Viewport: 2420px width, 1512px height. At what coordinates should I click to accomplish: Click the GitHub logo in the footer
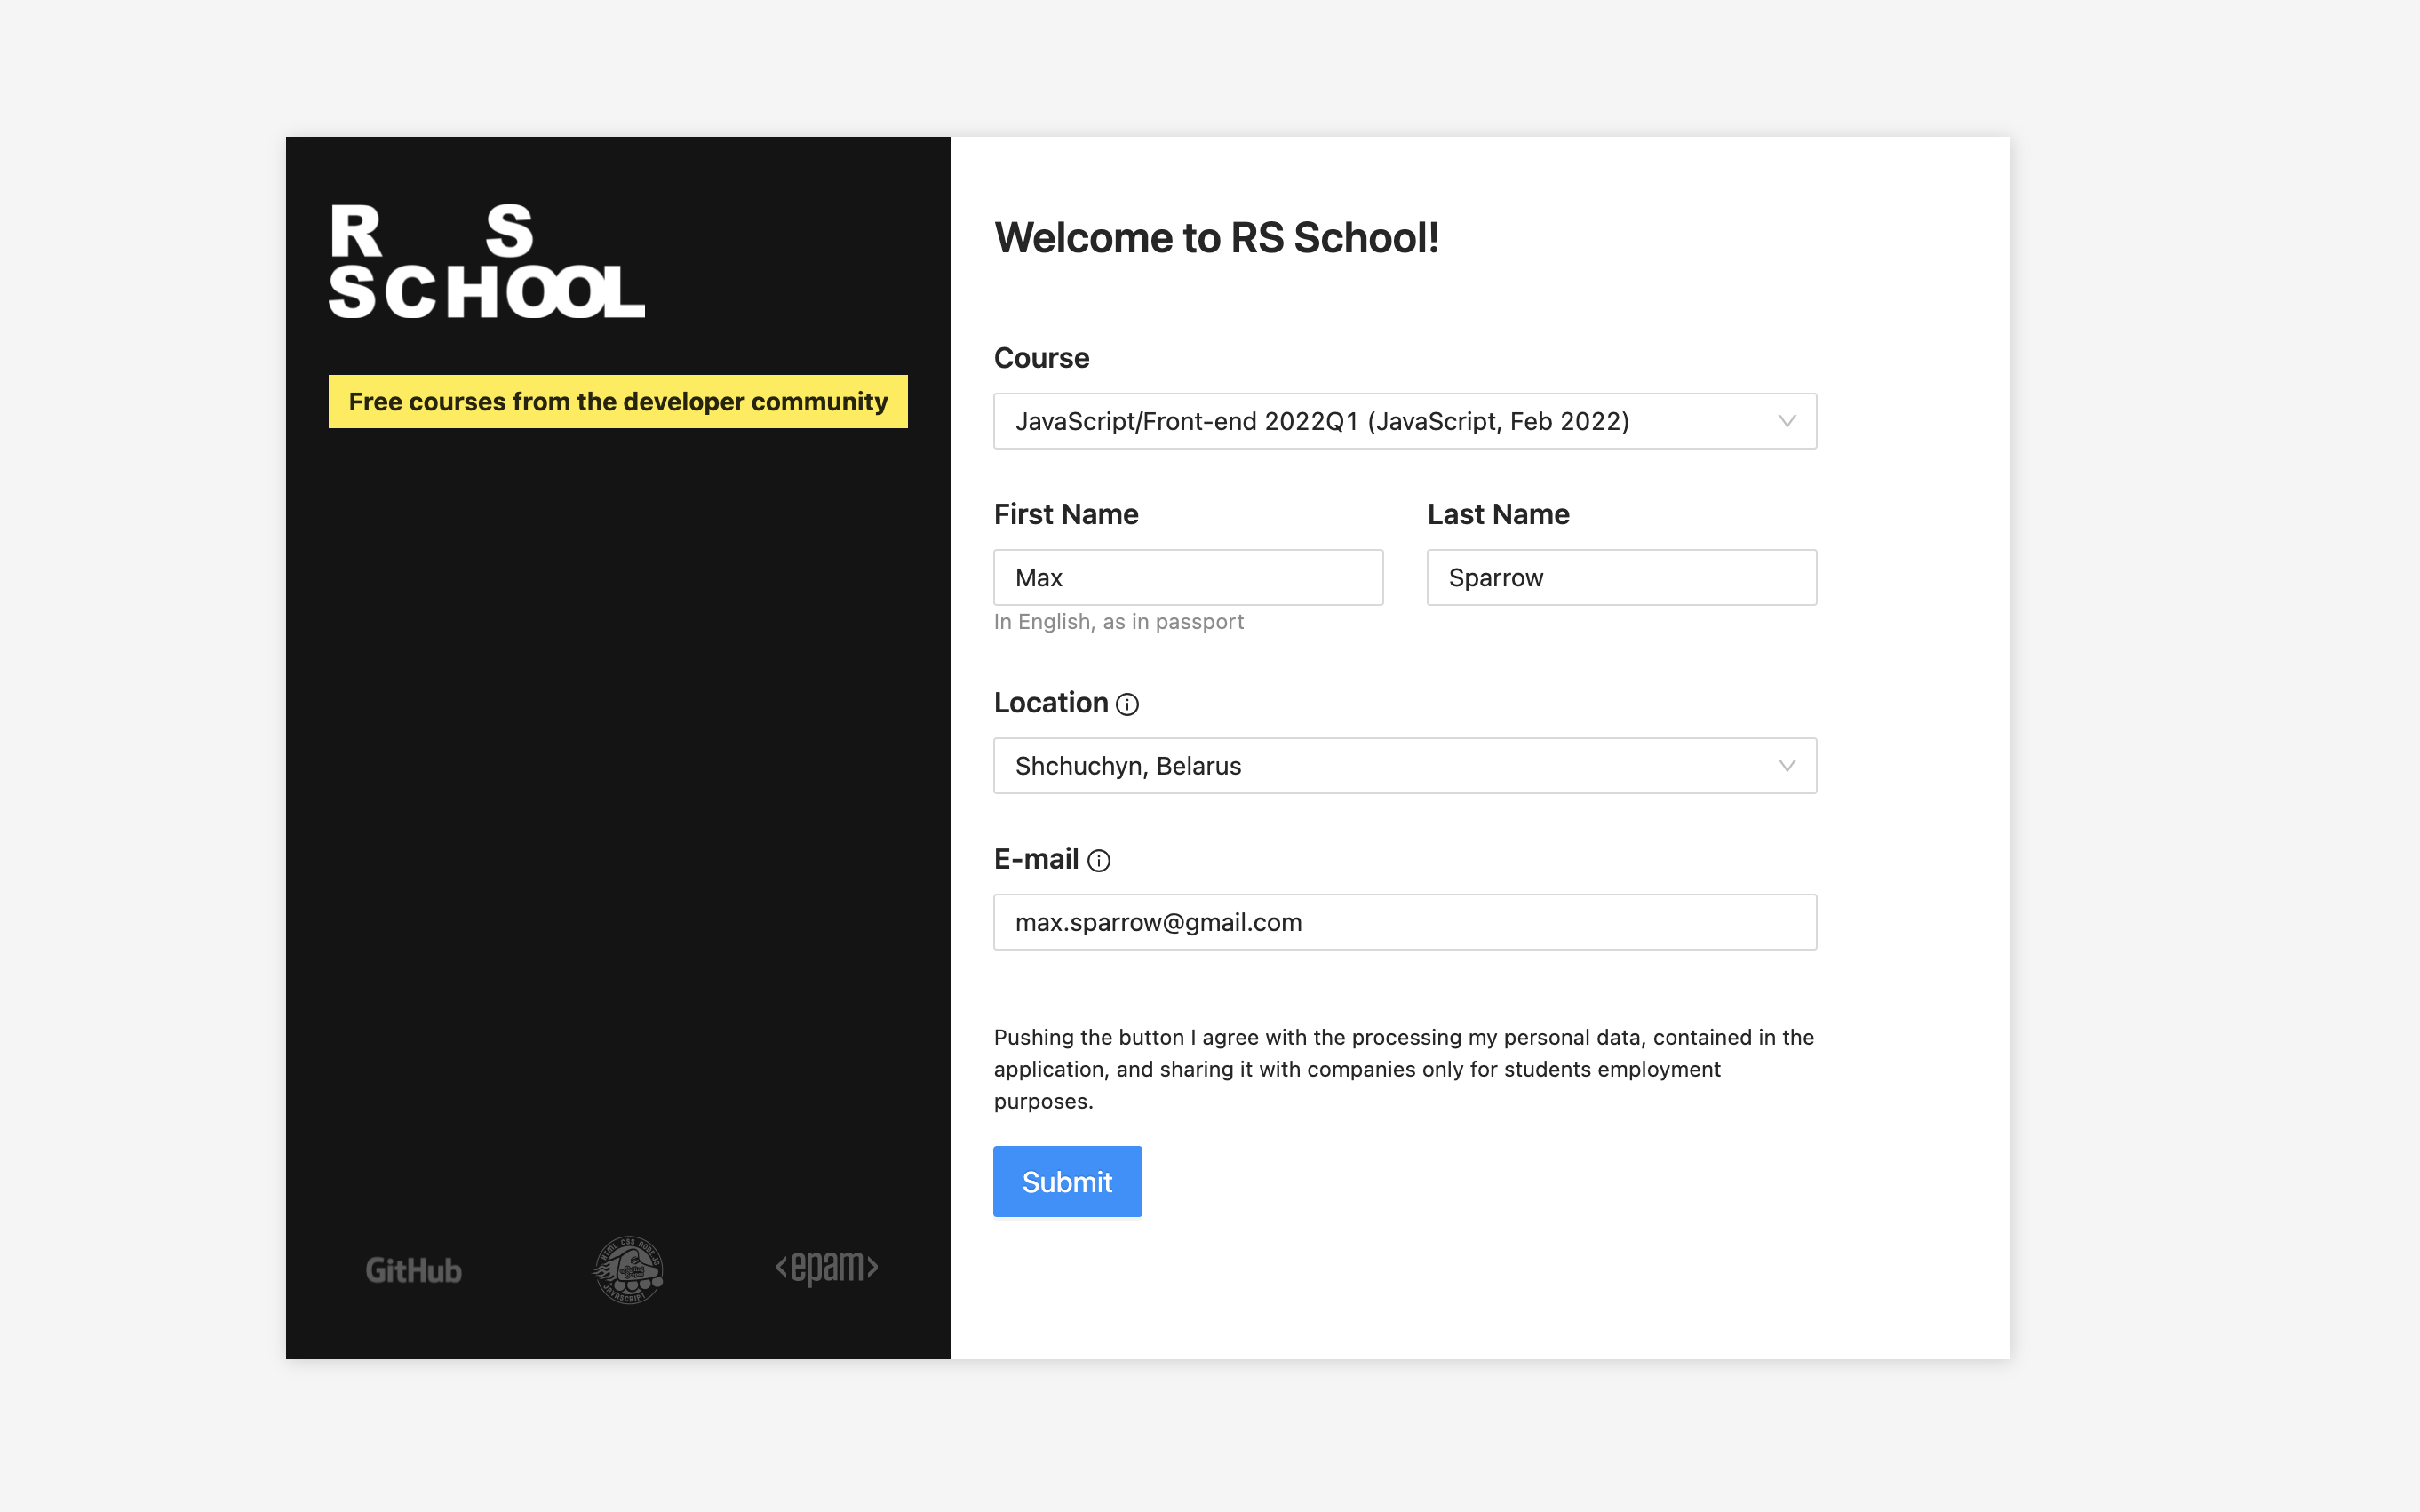[413, 1270]
